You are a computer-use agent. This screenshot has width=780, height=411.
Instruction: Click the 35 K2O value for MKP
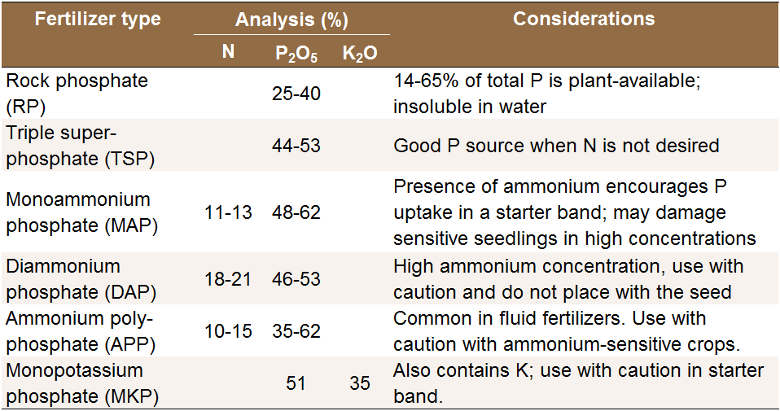click(360, 383)
